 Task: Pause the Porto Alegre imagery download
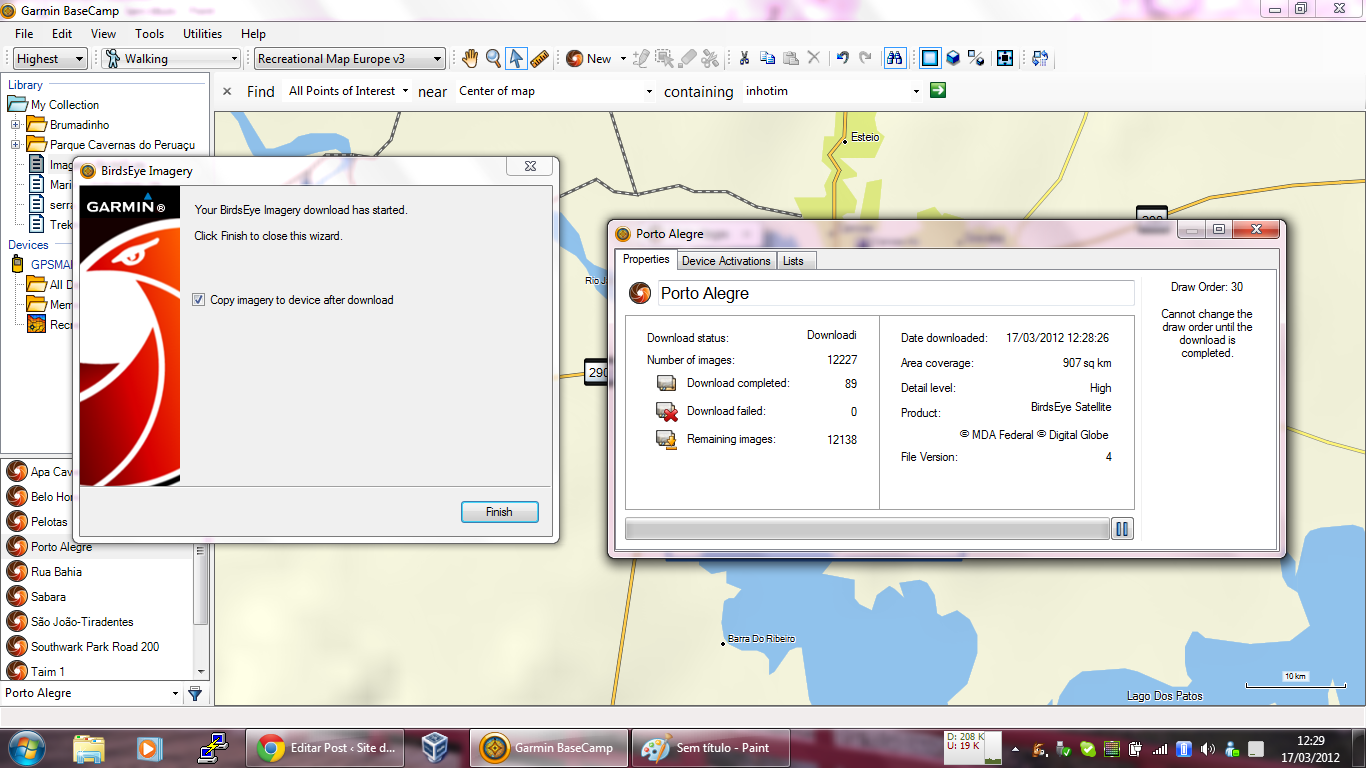point(1122,529)
